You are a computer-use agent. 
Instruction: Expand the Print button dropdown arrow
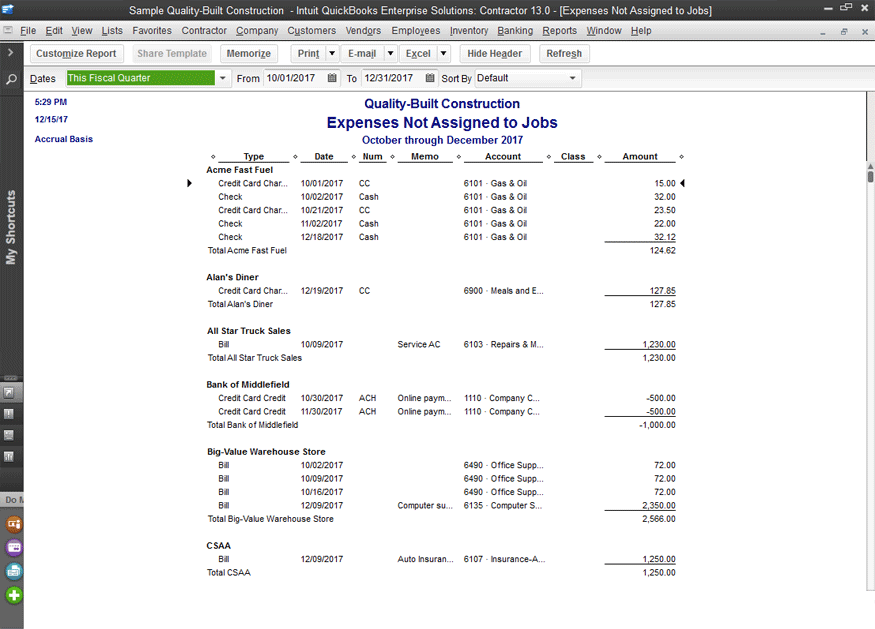[x=333, y=53]
